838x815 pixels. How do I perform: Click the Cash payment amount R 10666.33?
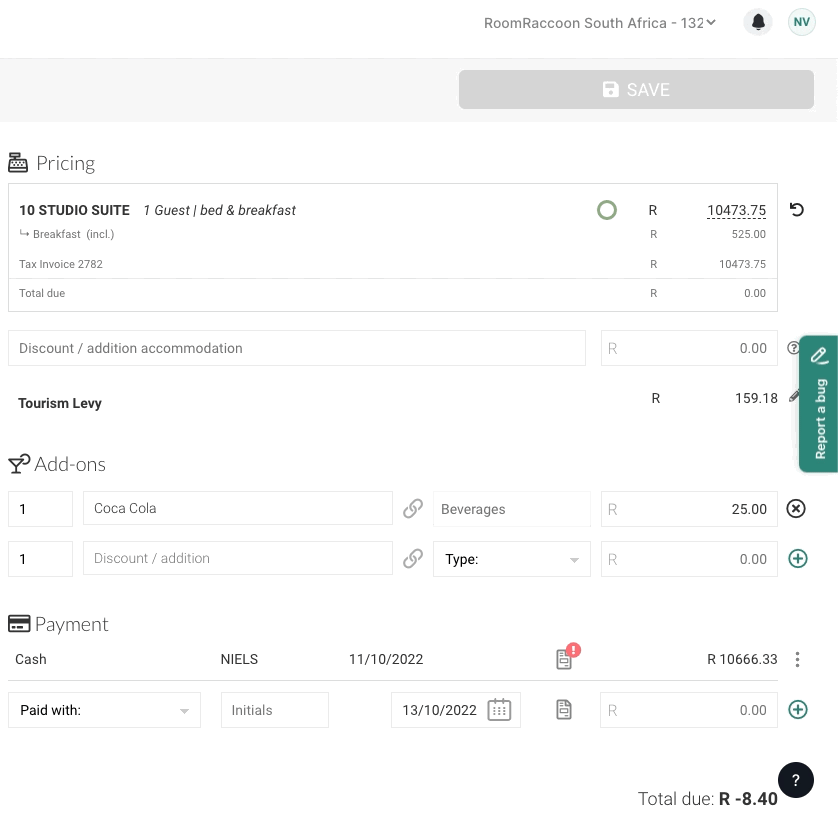[742, 659]
